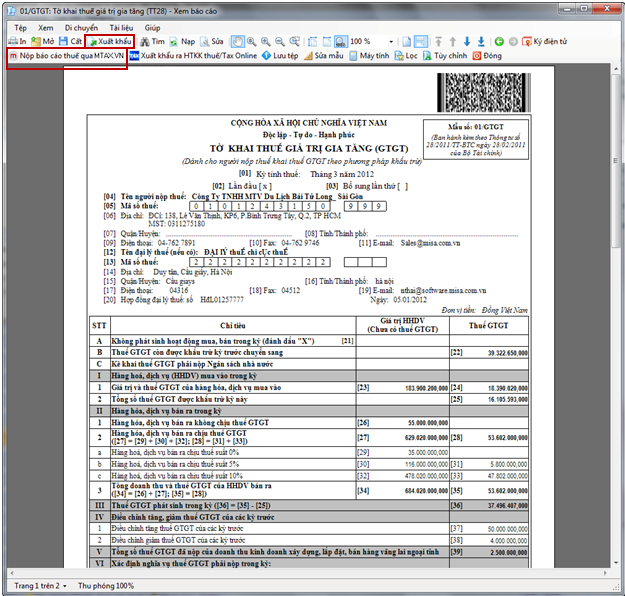
Task: Click Nộp báo cáo thuế qua MTAX.VN
Action: click(x=67, y=56)
